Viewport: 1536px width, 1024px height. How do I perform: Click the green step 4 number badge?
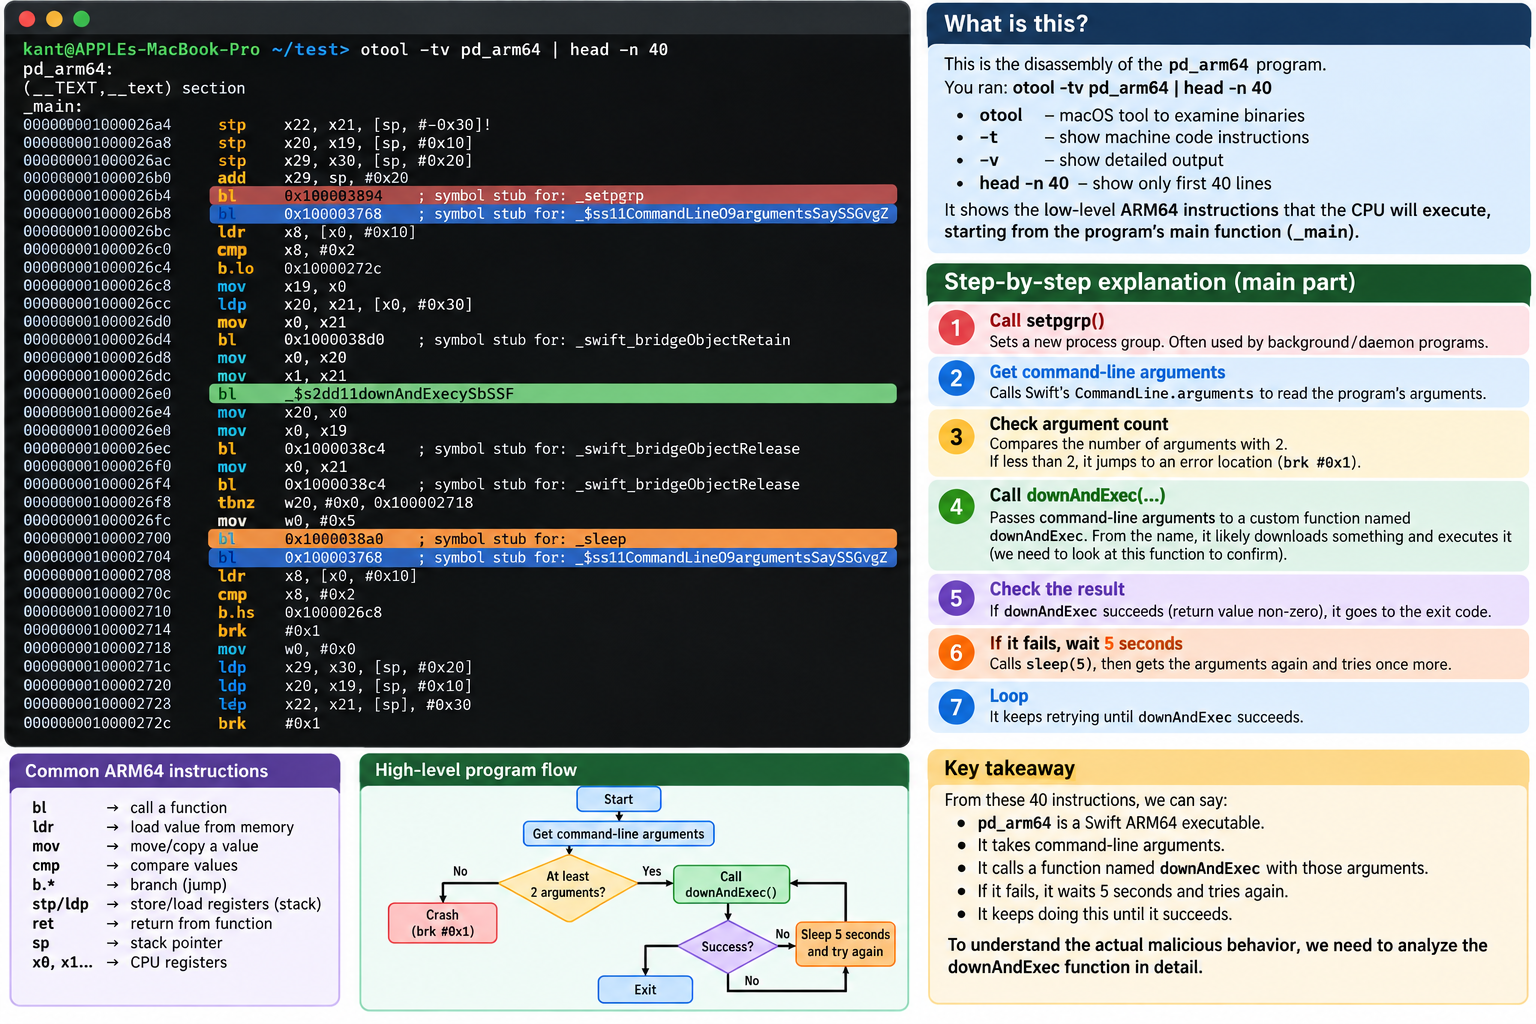(956, 507)
